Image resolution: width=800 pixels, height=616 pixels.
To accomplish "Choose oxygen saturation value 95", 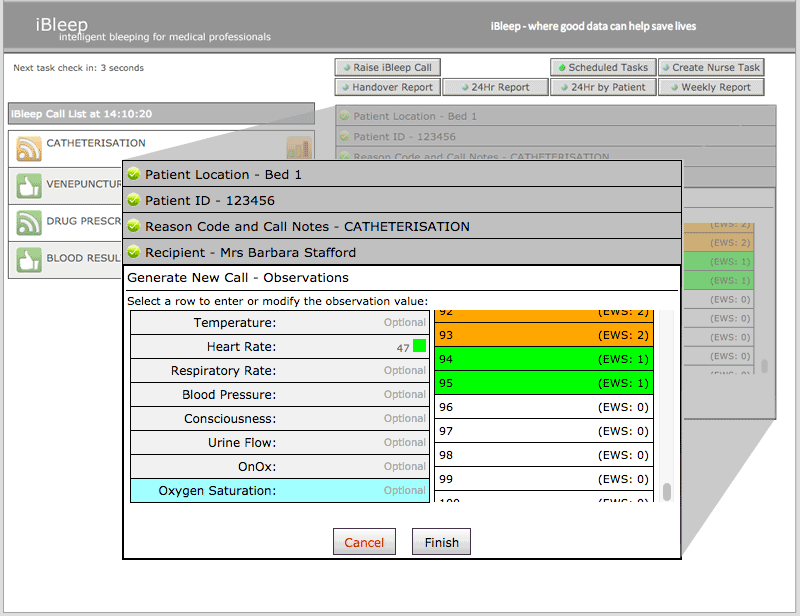I will click(x=544, y=383).
